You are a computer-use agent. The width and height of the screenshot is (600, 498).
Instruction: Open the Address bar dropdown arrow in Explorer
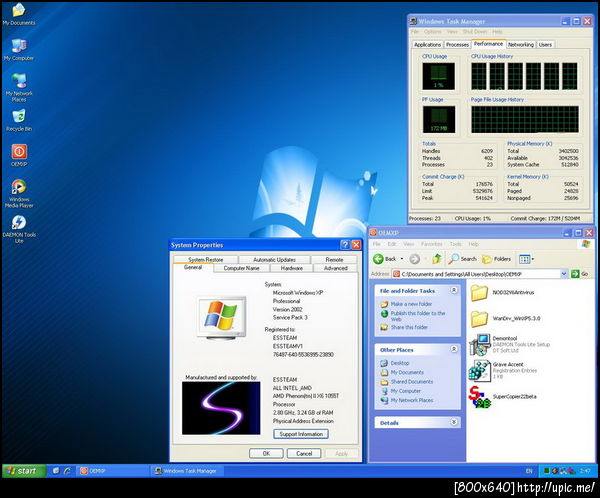coord(564,274)
